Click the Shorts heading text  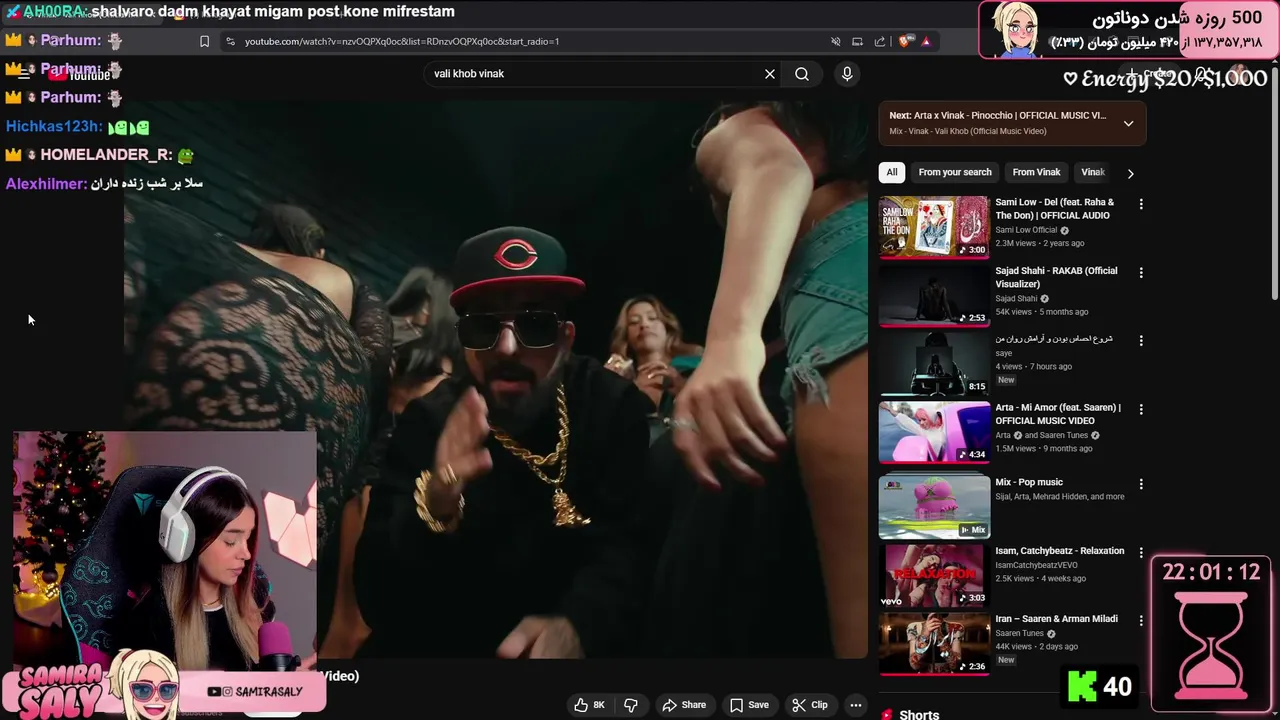coord(919,714)
